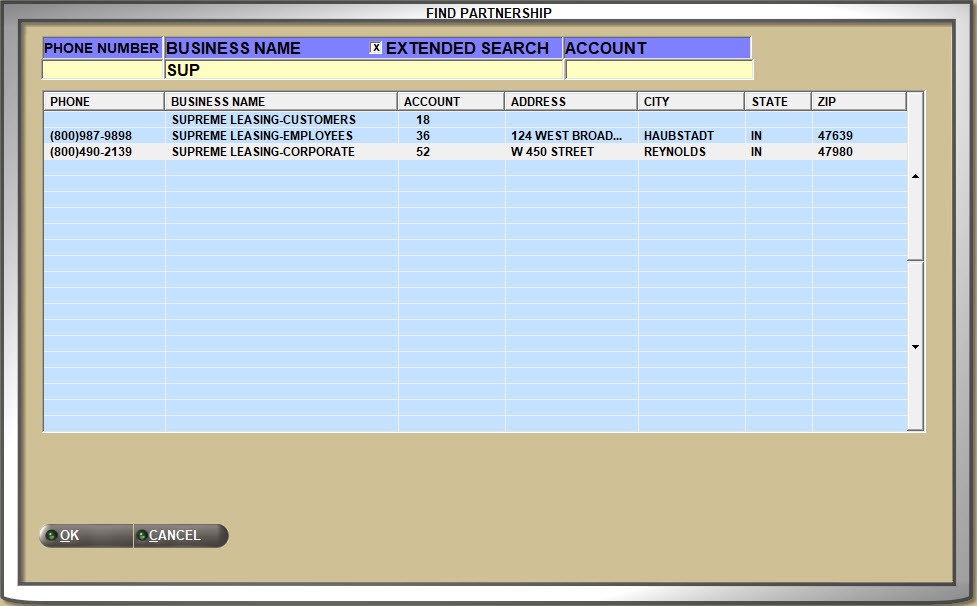Image resolution: width=977 pixels, height=606 pixels.
Task: Click the Phone Number input field
Action: point(102,70)
